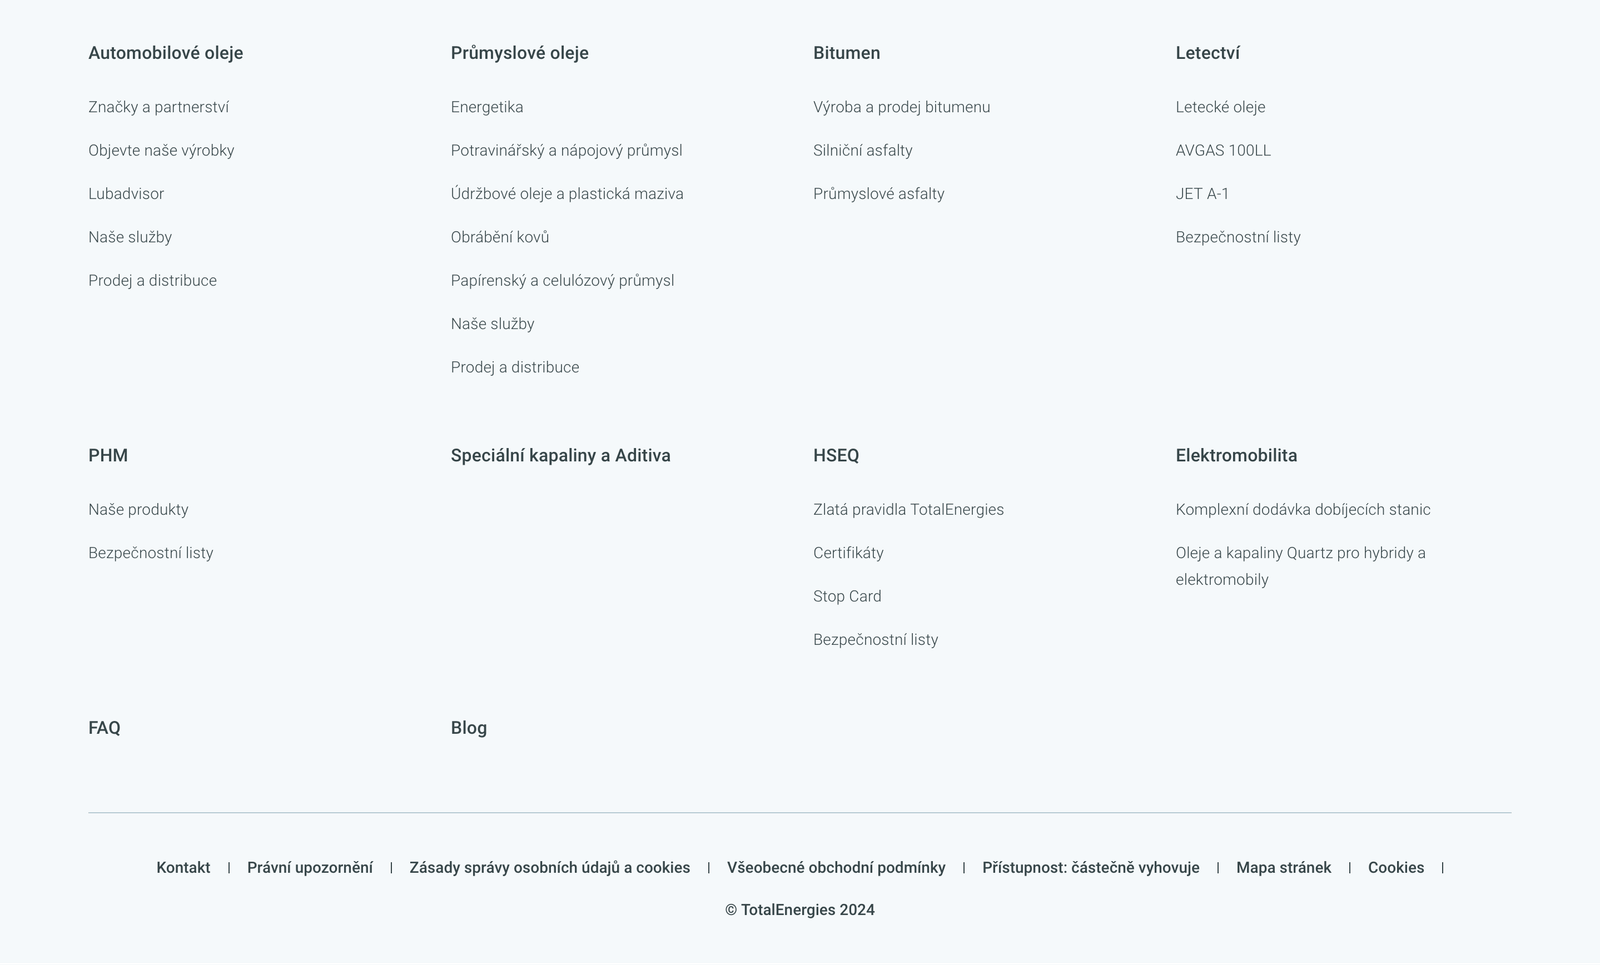Open Objevte naše výrobky page

click(161, 150)
